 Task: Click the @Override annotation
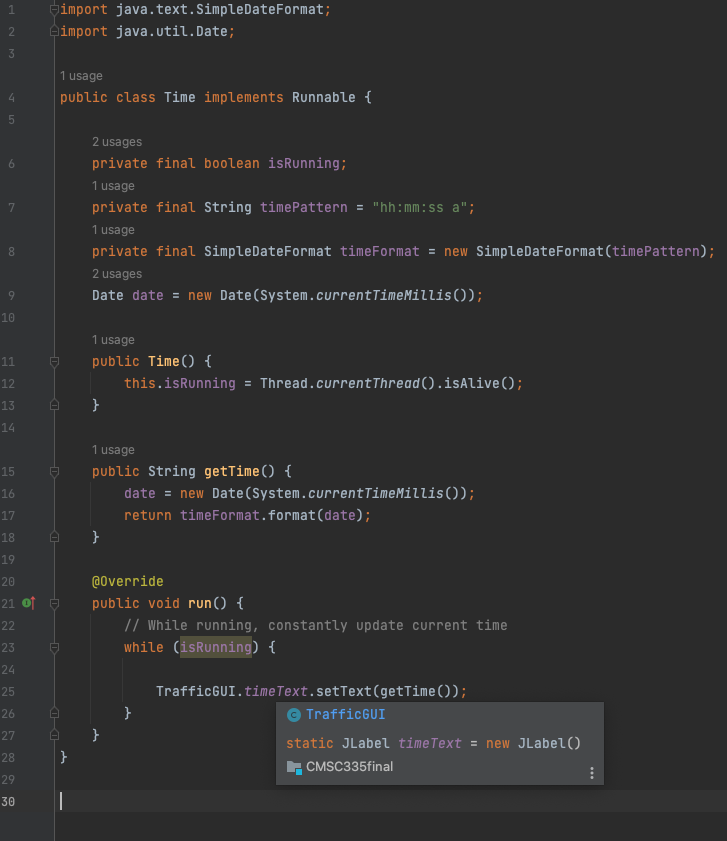(128, 581)
